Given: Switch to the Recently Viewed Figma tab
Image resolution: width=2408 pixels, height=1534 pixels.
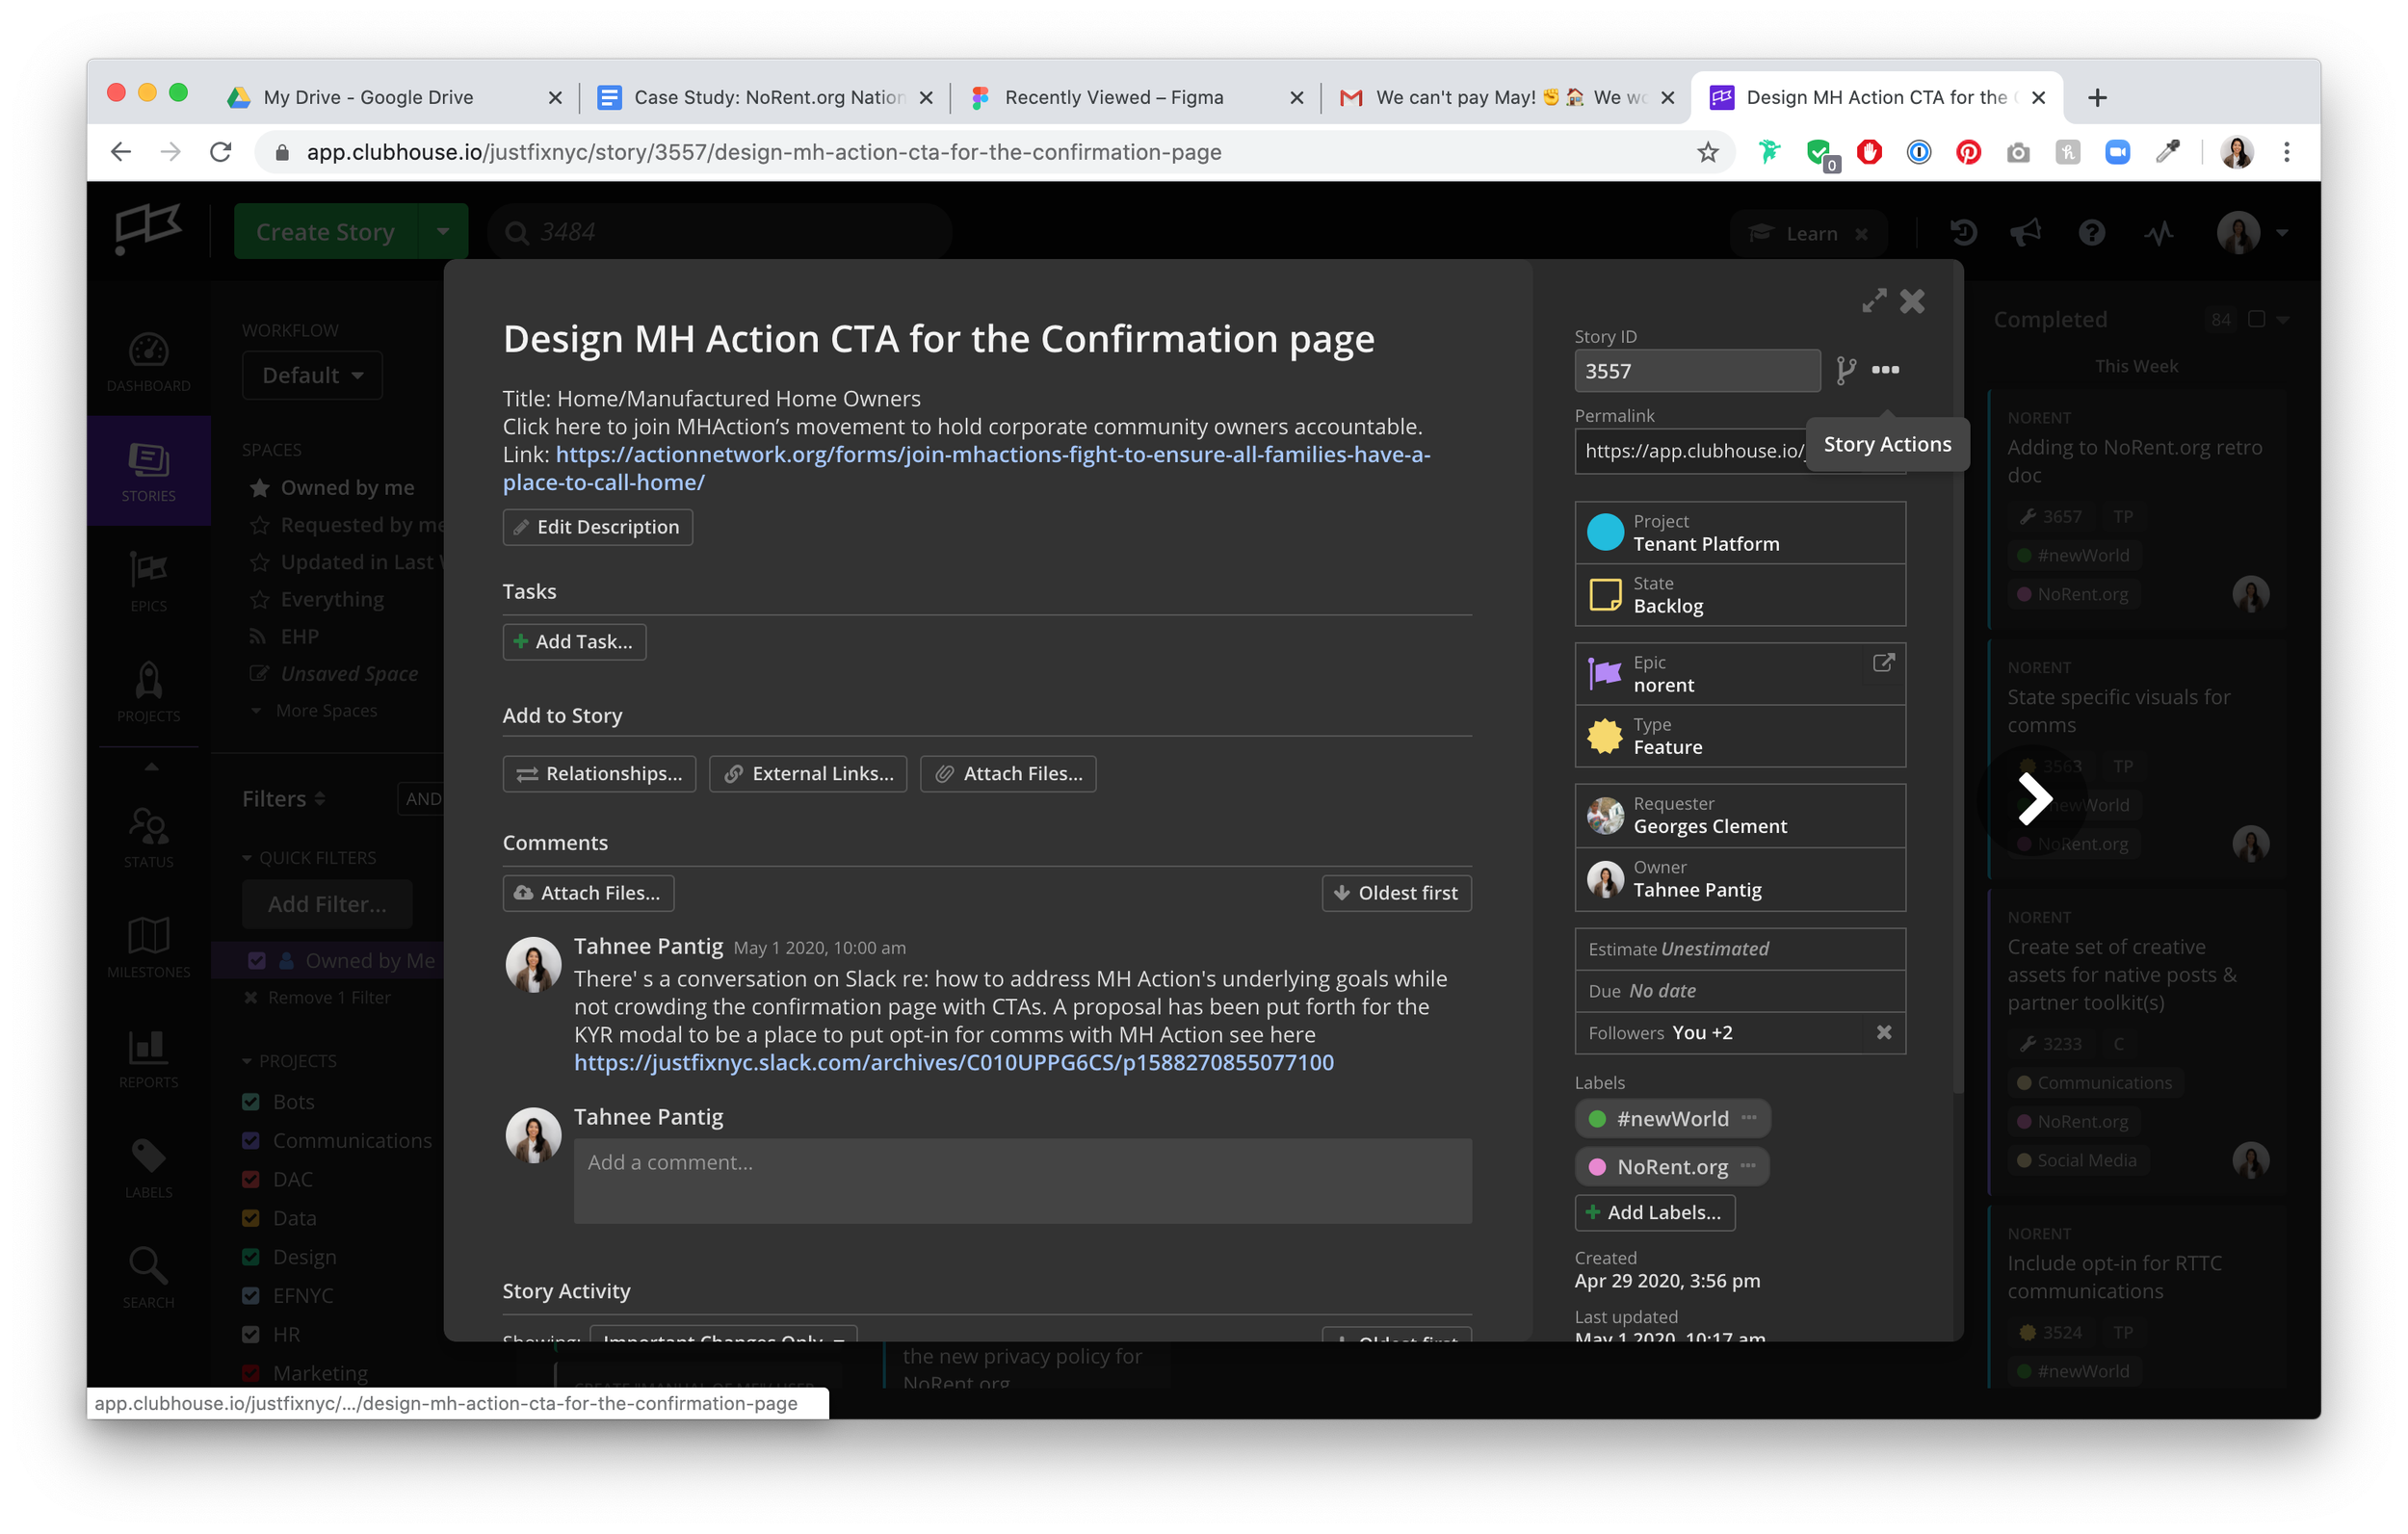Looking at the screenshot, I should pos(1113,97).
